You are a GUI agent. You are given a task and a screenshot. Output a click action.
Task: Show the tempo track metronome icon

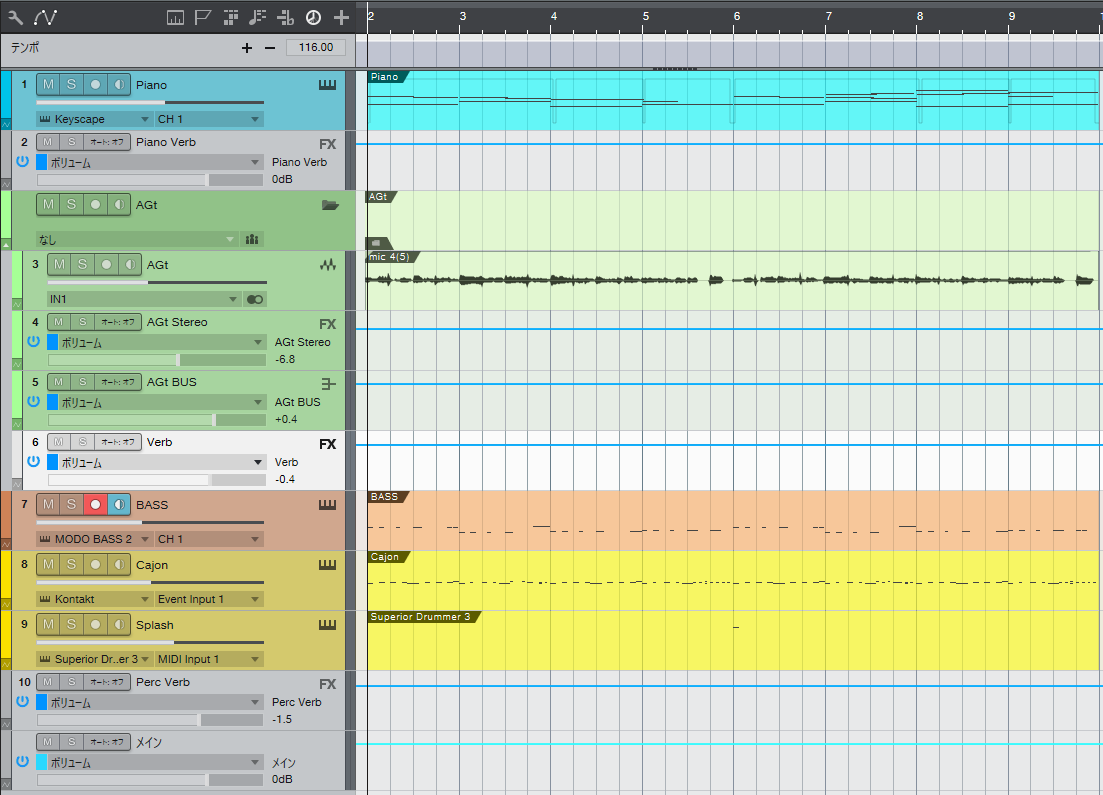click(x=313, y=18)
